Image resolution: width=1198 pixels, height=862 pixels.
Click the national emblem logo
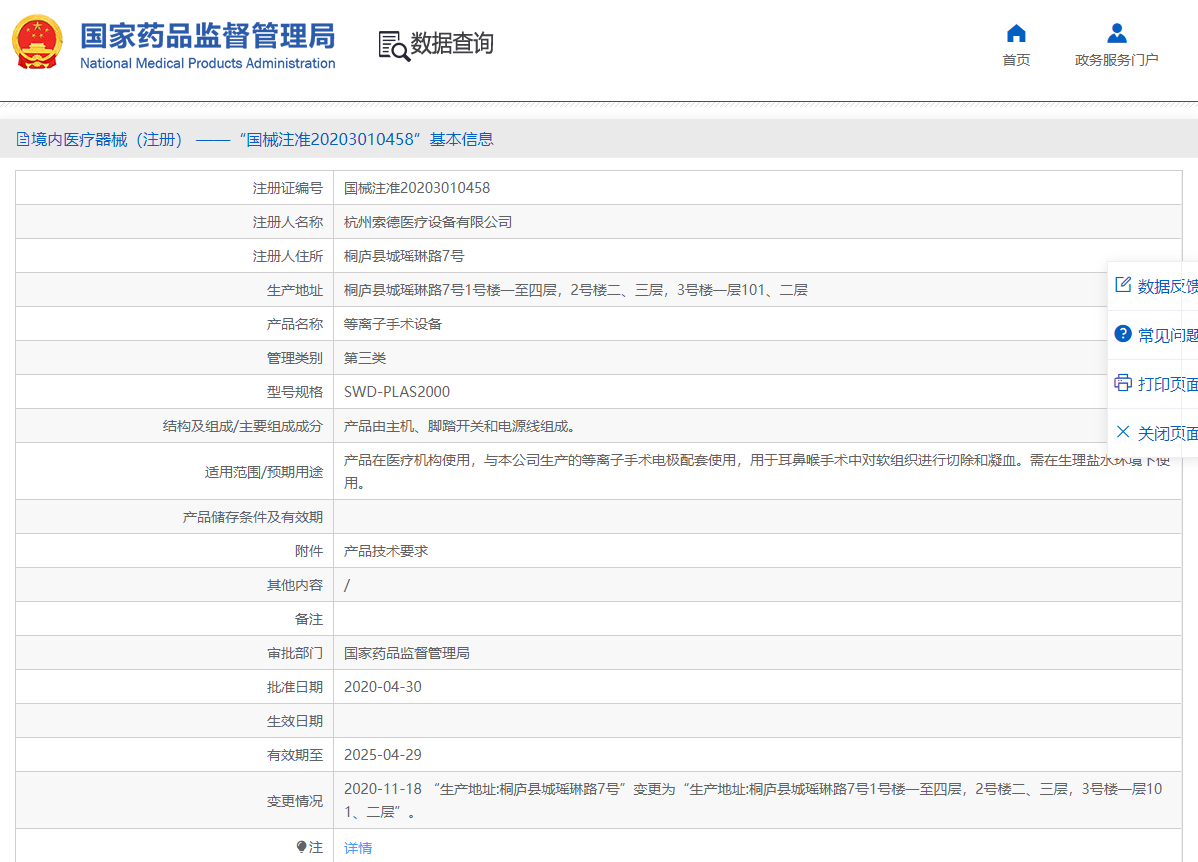37,42
